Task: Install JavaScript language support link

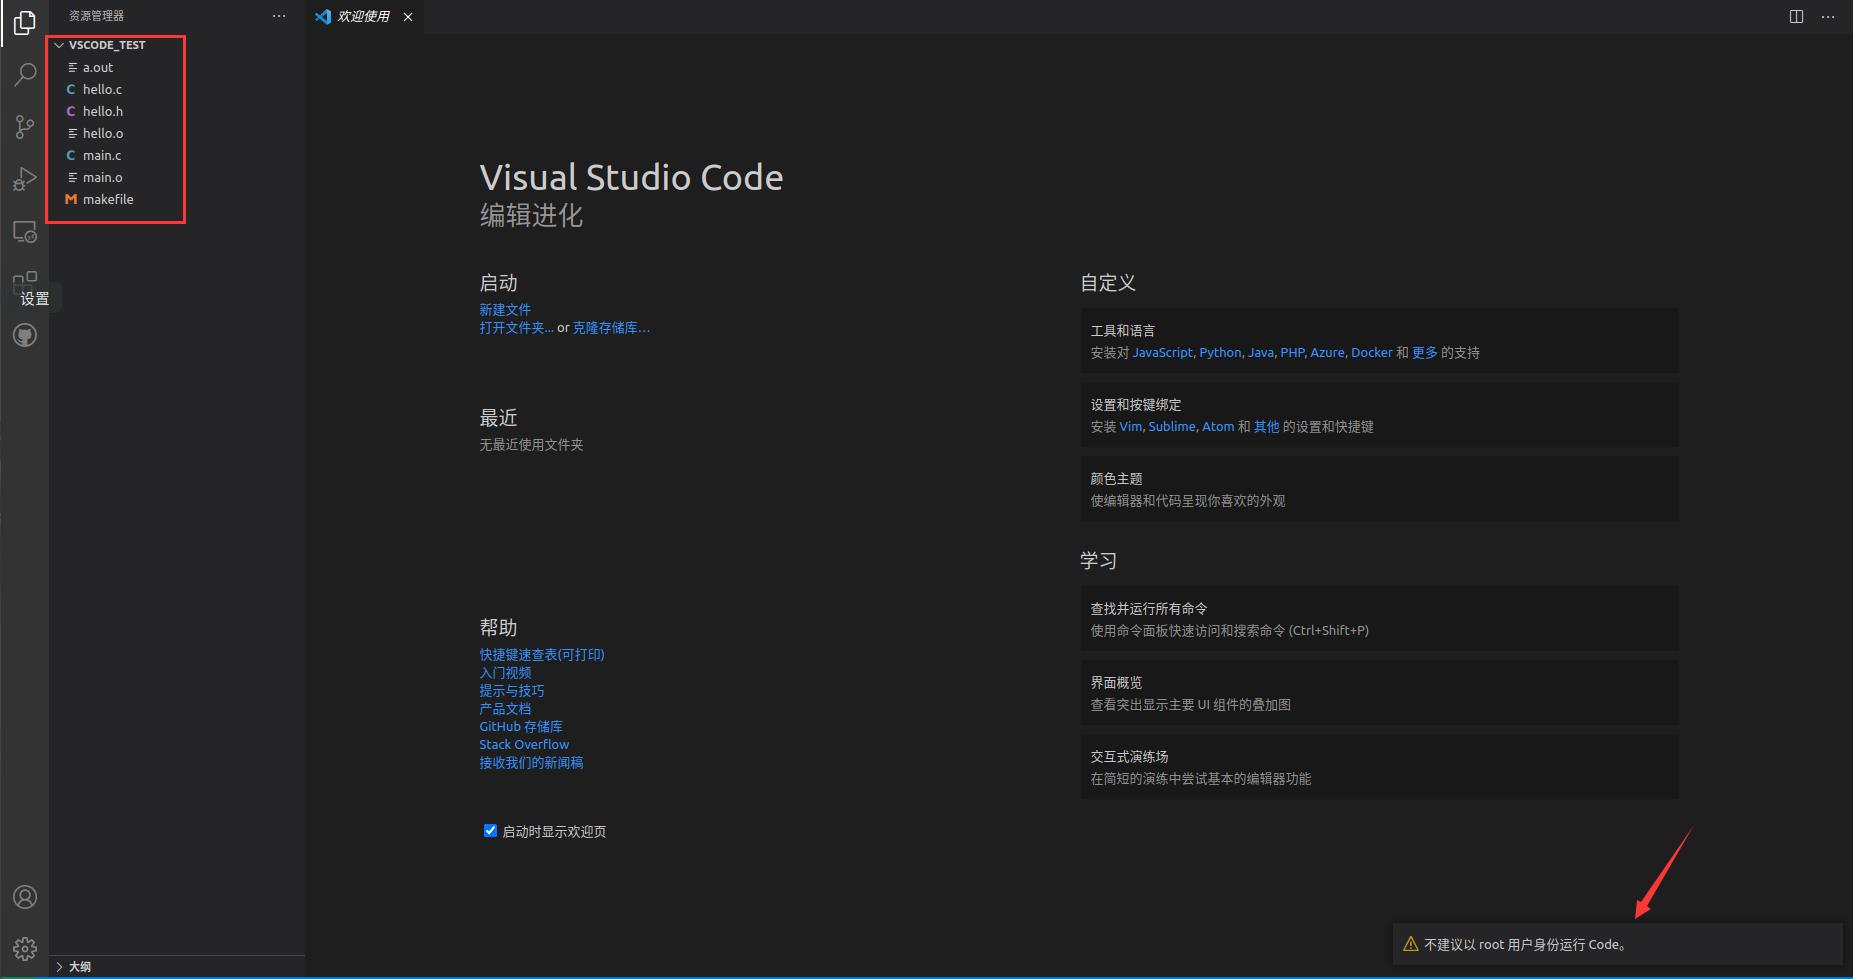Action: [x=1162, y=353]
